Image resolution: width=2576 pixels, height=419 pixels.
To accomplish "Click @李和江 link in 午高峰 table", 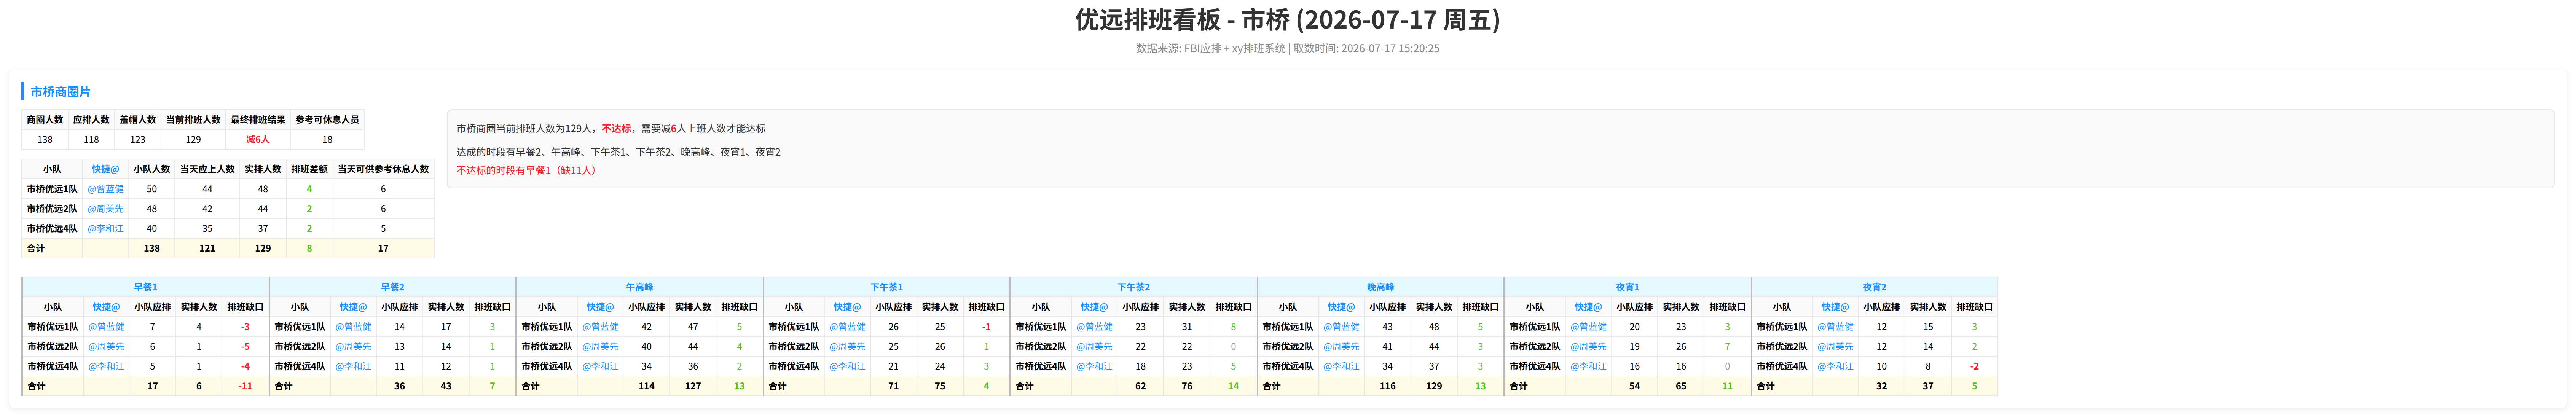I will [x=600, y=367].
